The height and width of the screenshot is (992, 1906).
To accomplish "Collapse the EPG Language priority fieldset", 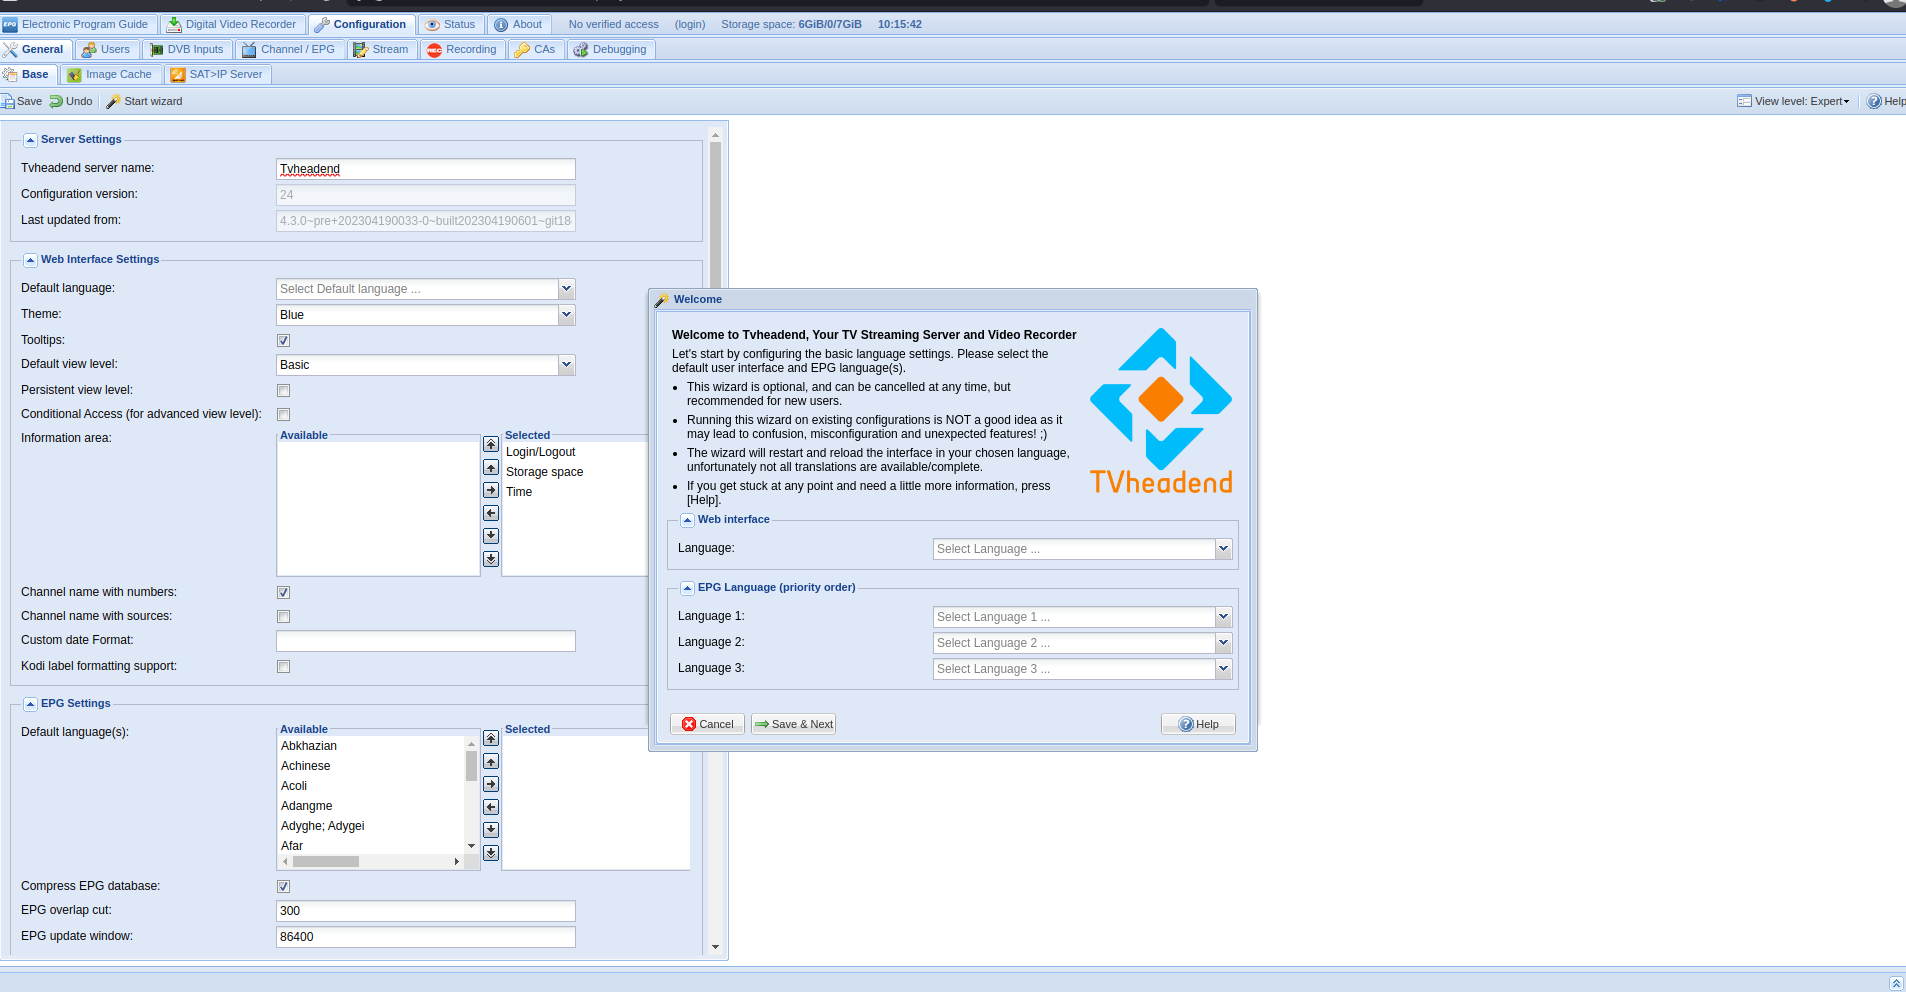I will (x=687, y=588).
